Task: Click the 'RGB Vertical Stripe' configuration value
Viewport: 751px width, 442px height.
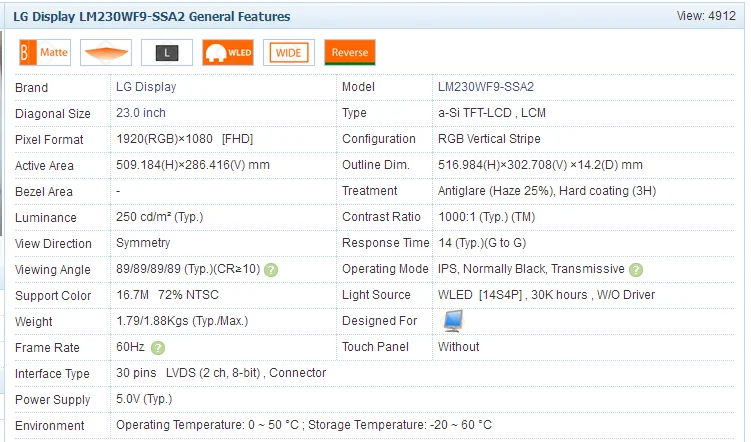Action: [x=489, y=139]
